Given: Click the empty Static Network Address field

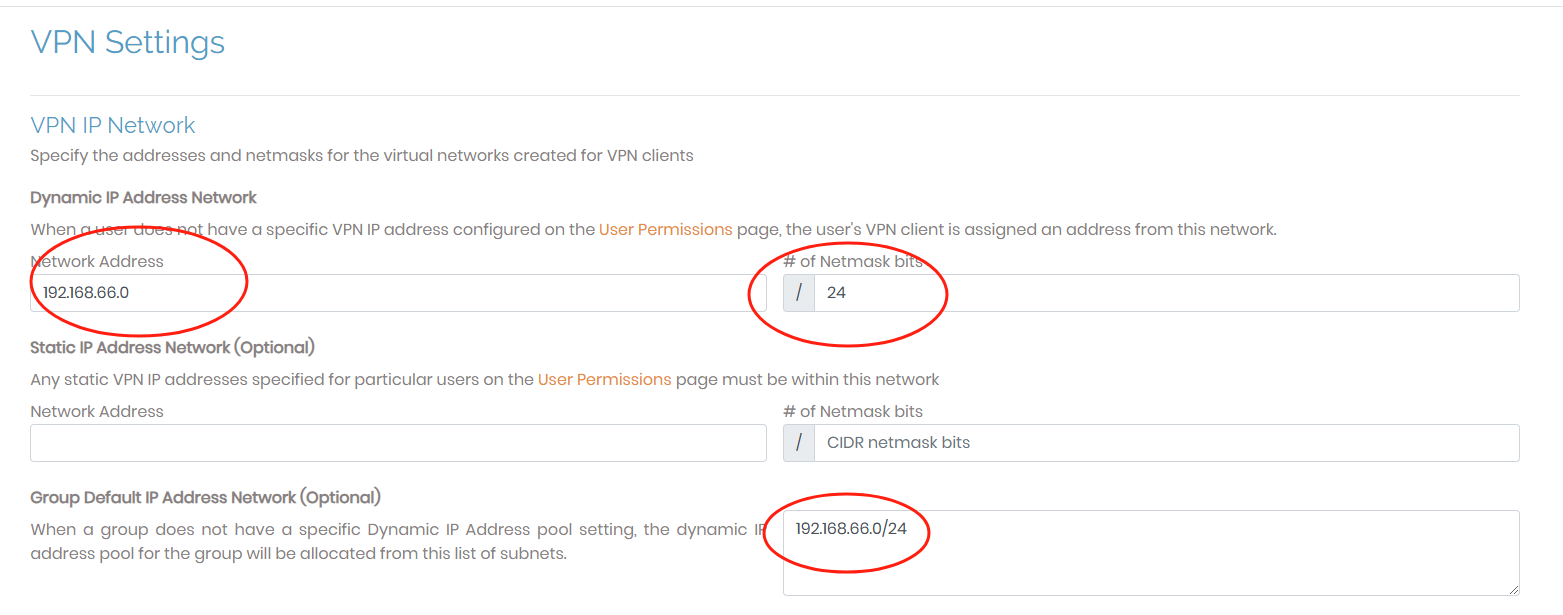Looking at the screenshot, I should point(398,443).
